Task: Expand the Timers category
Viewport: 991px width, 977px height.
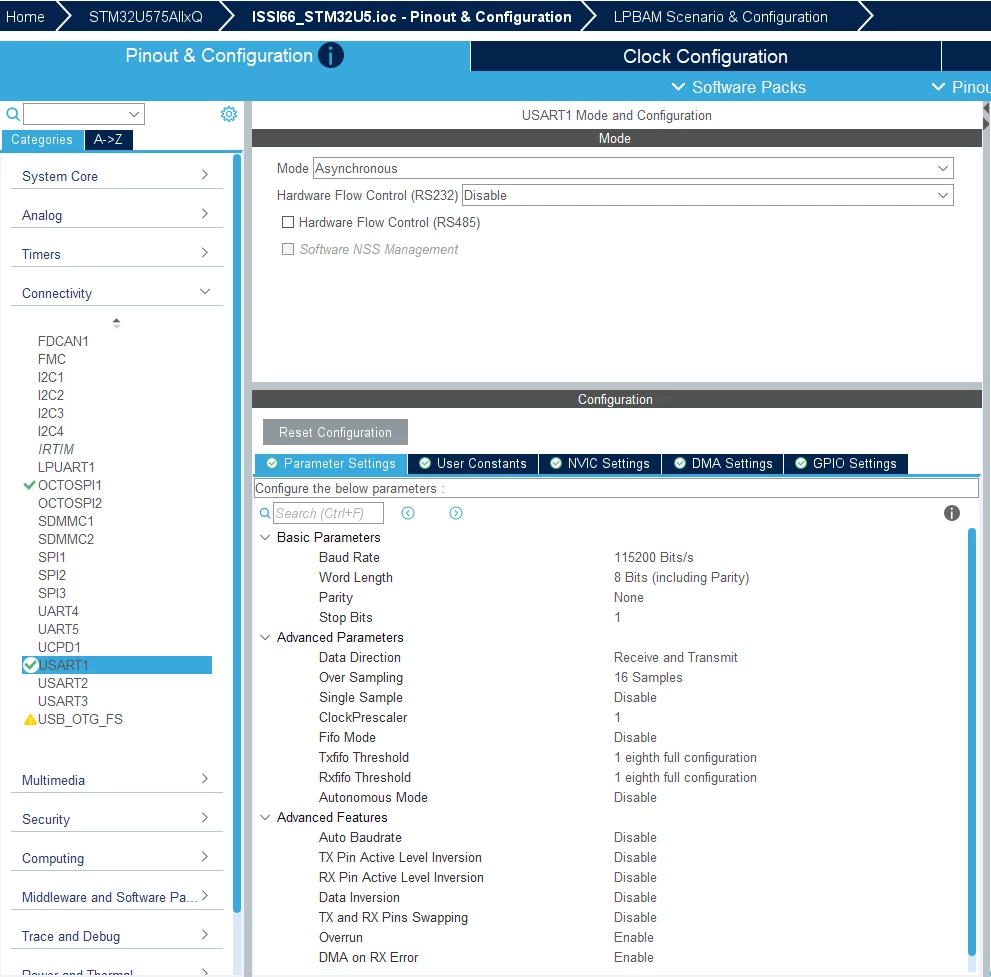Action: tap(117, 254)
